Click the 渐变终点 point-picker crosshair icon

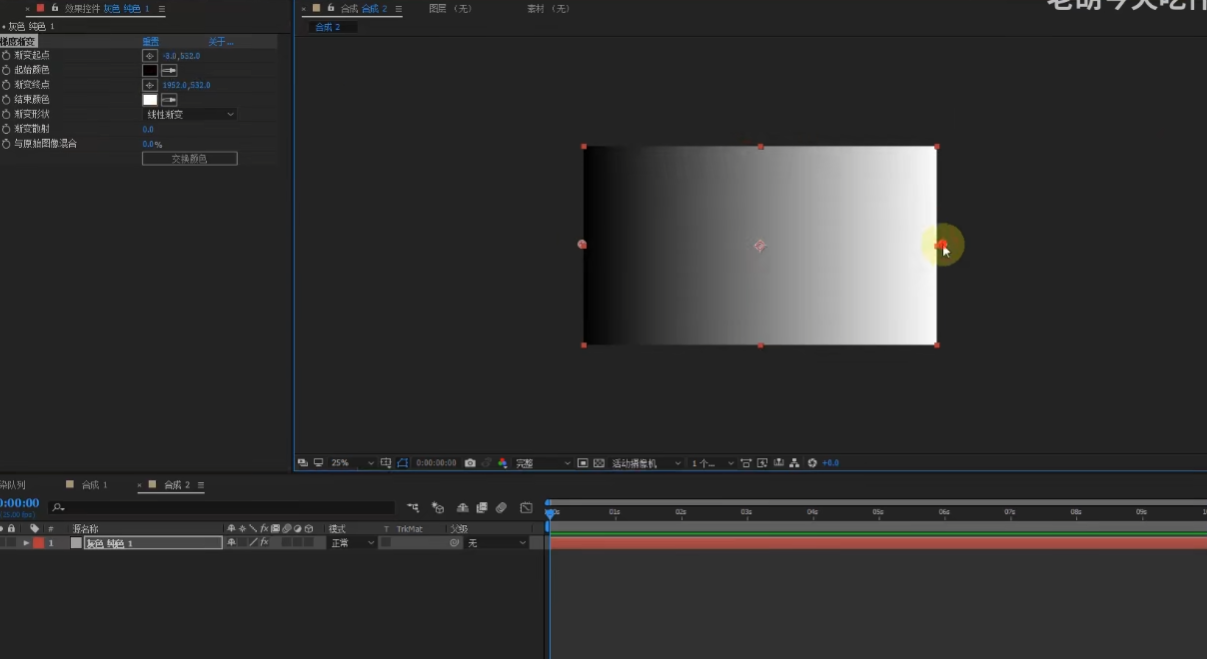[149, 85]
